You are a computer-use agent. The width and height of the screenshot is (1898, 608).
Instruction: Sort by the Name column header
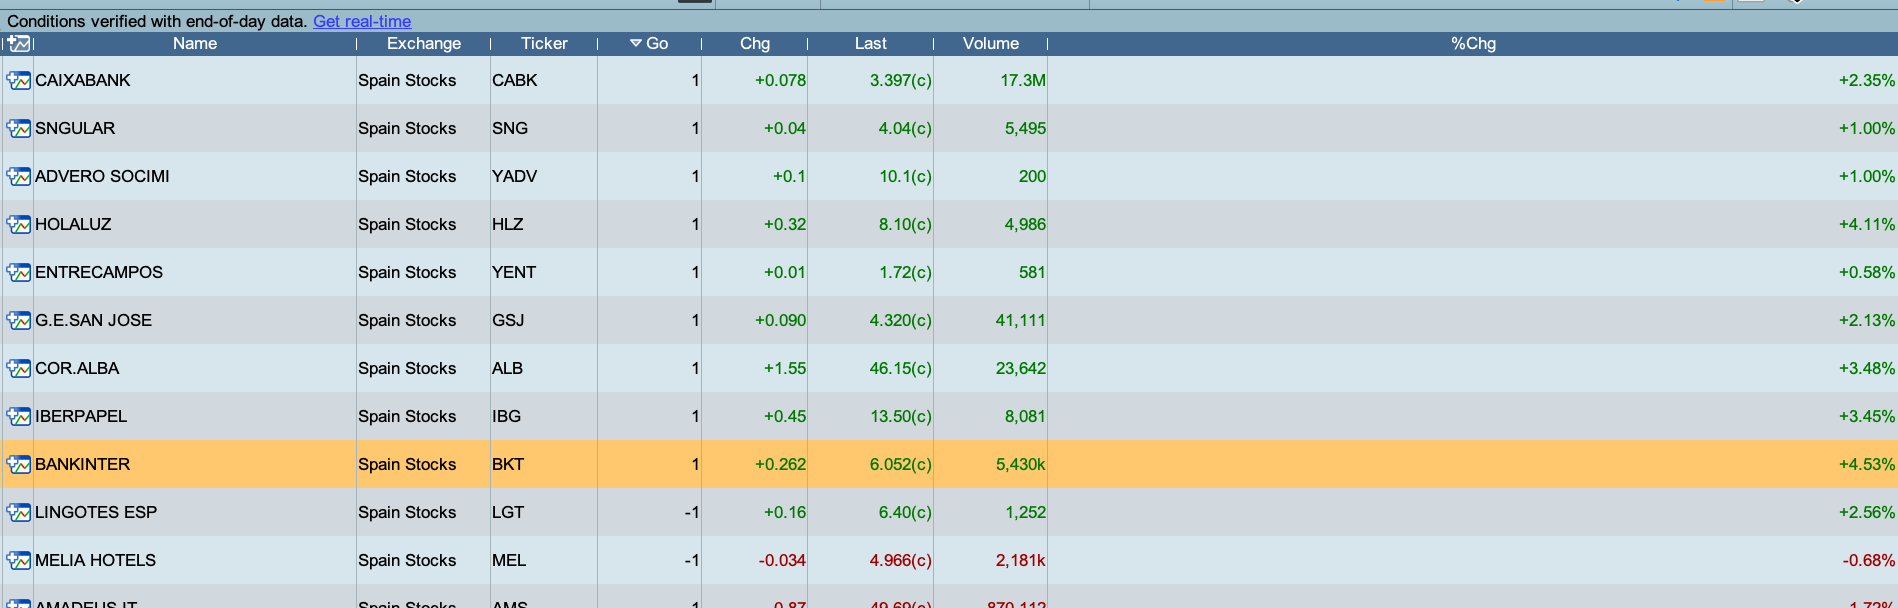click(194, 43)
